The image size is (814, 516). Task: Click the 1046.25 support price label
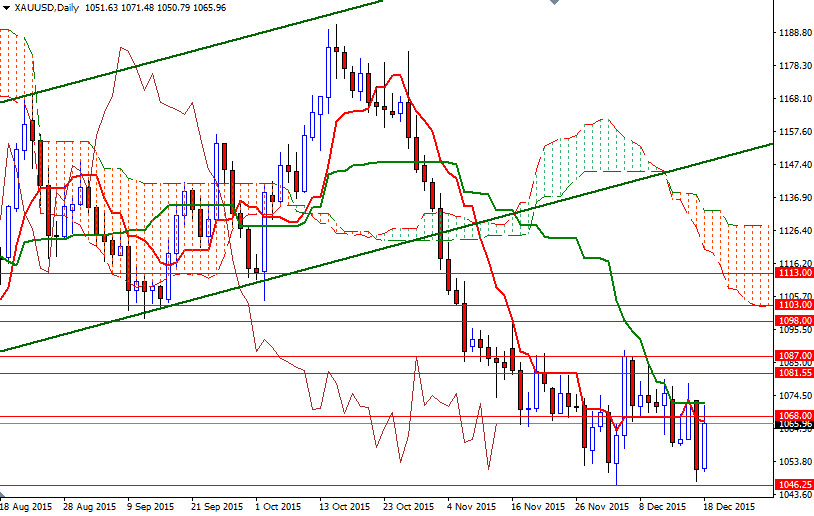point(794,485)
